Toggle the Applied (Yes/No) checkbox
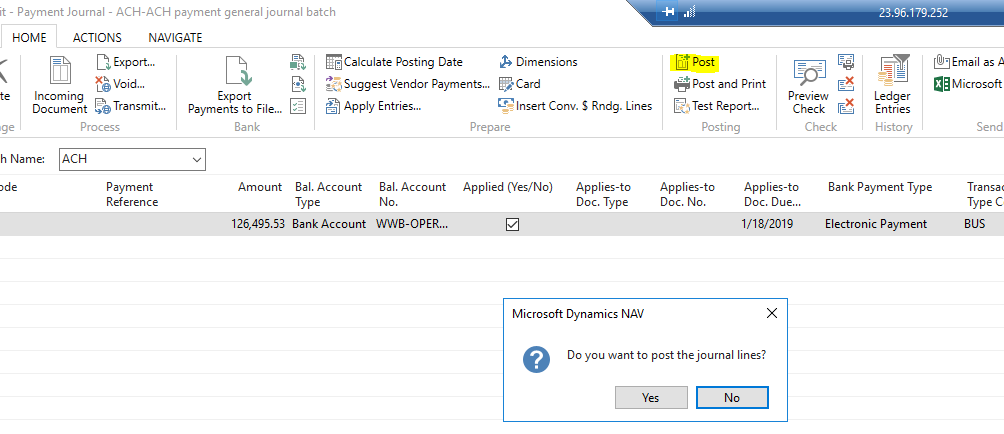Viewport: 1004px width, 434px height. coord(512,224)
